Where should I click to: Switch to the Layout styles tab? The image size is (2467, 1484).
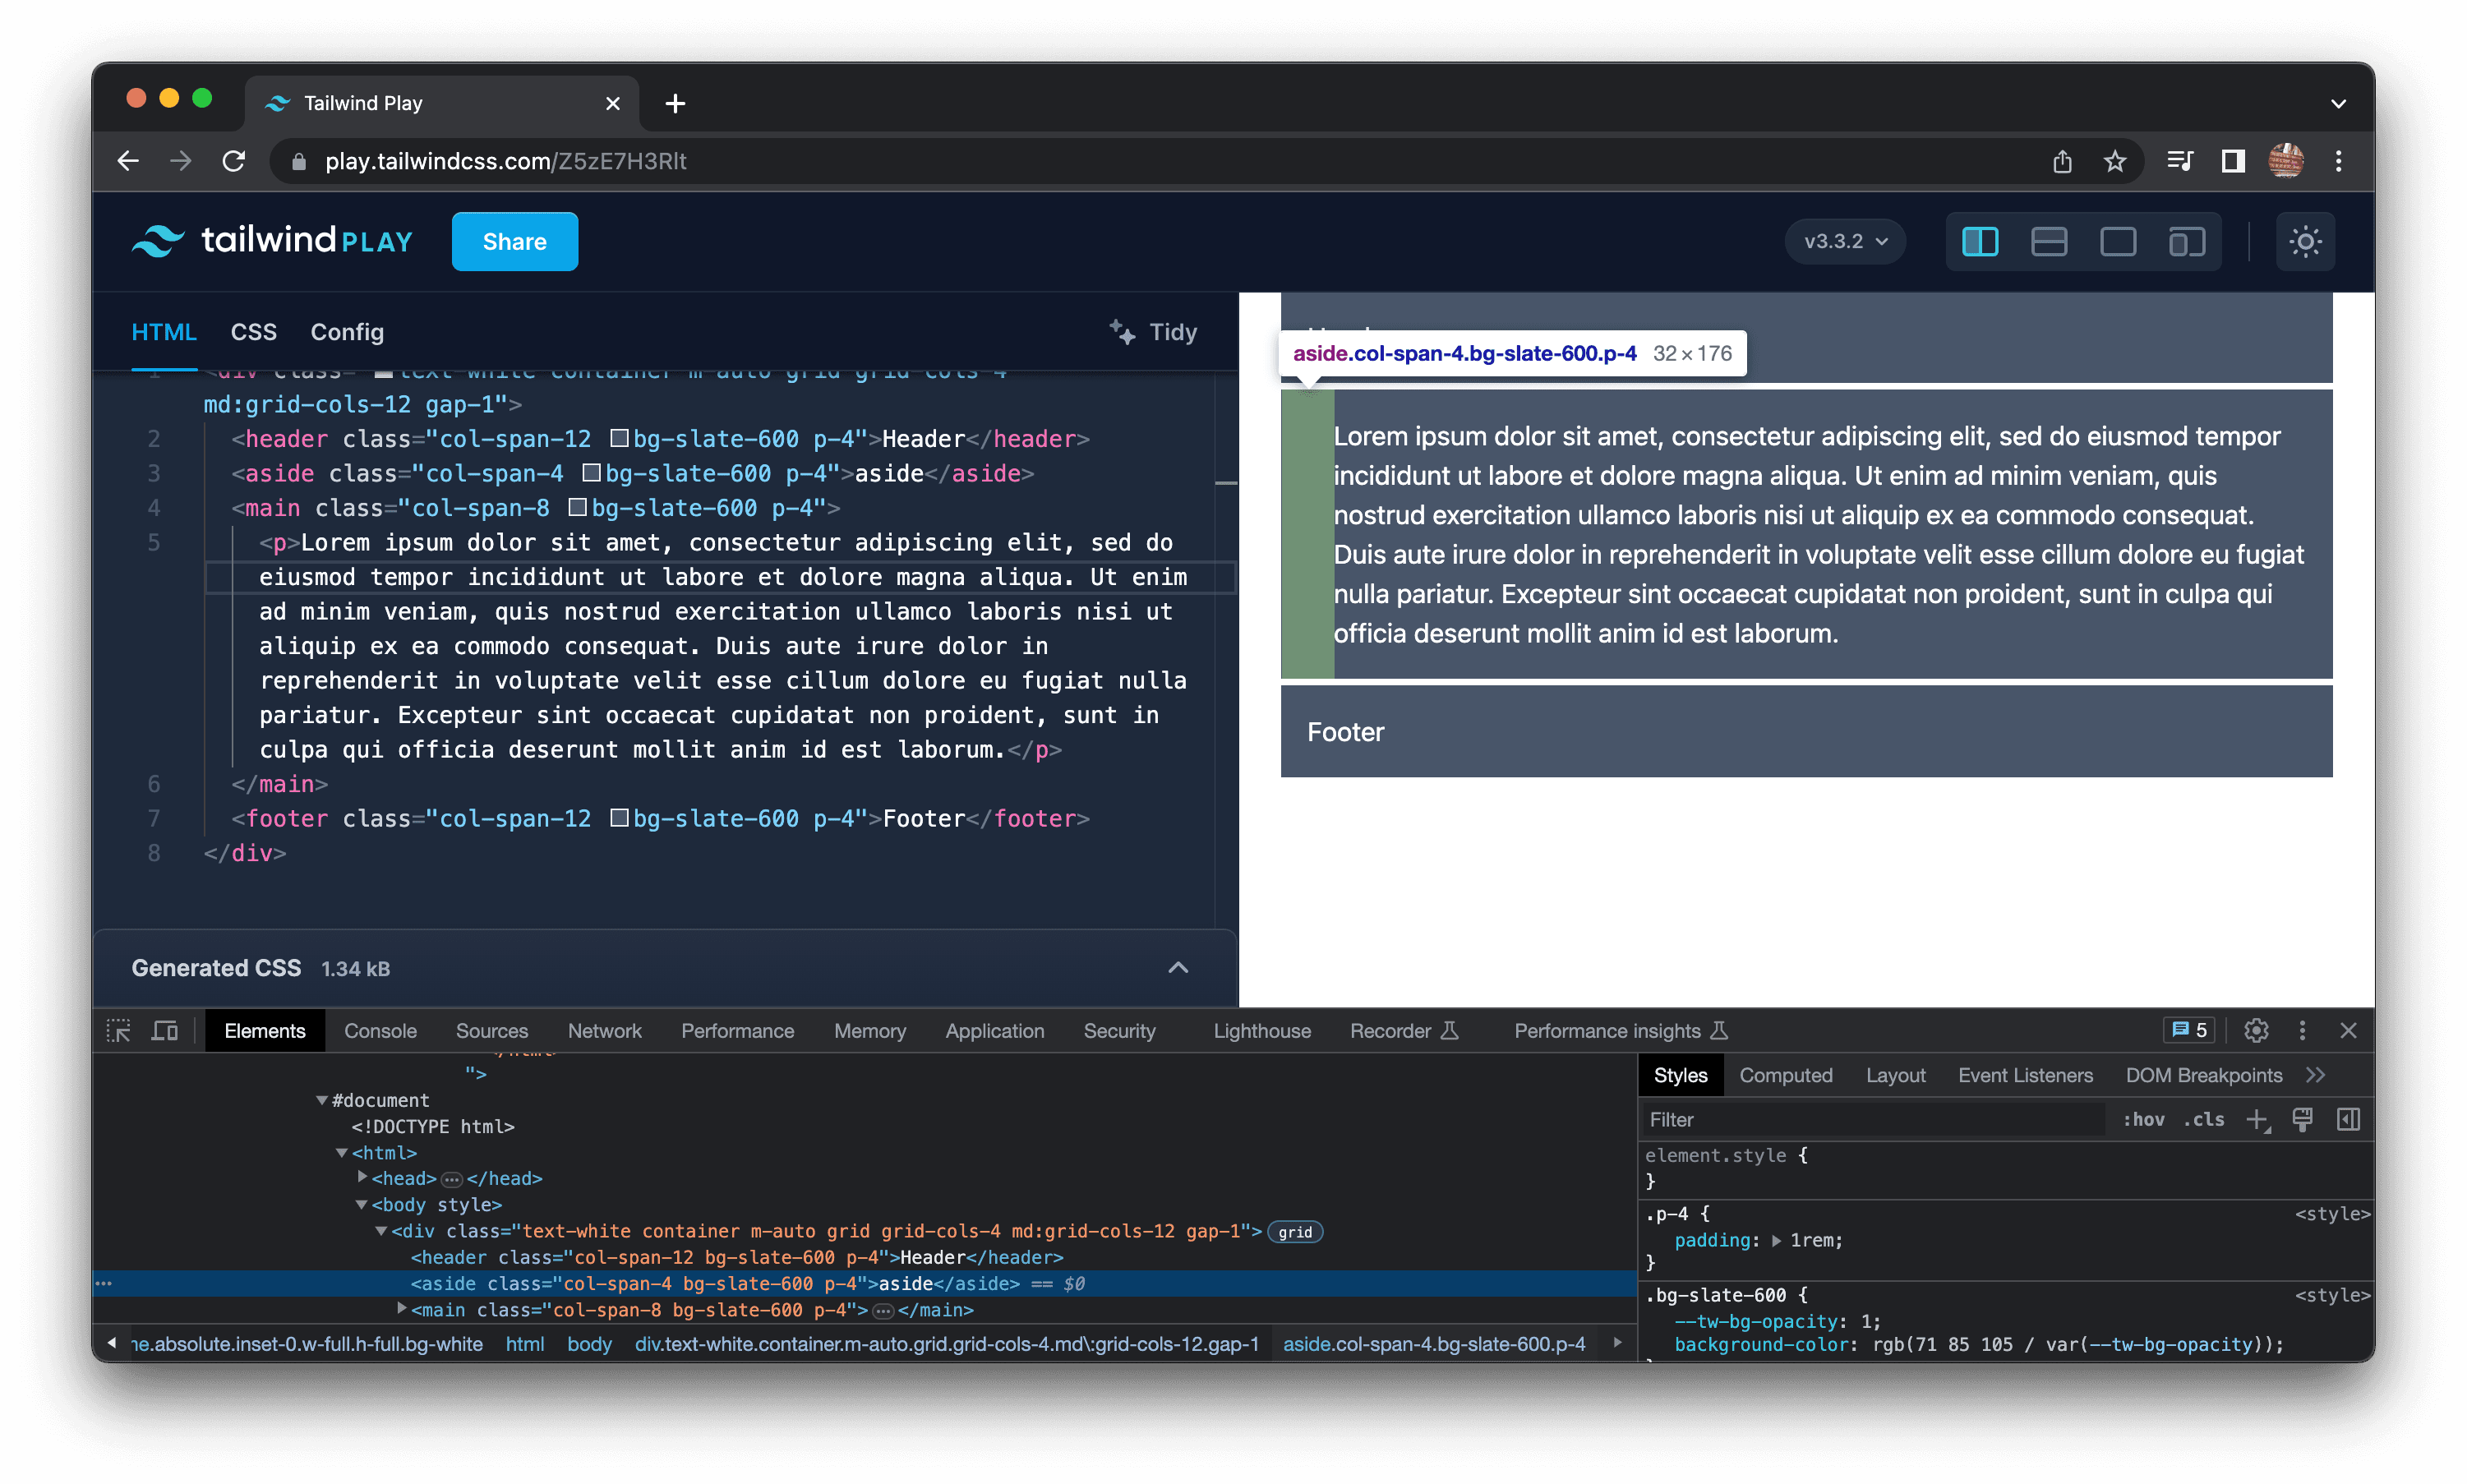pyautogui.click(x=1894, y=1075)
